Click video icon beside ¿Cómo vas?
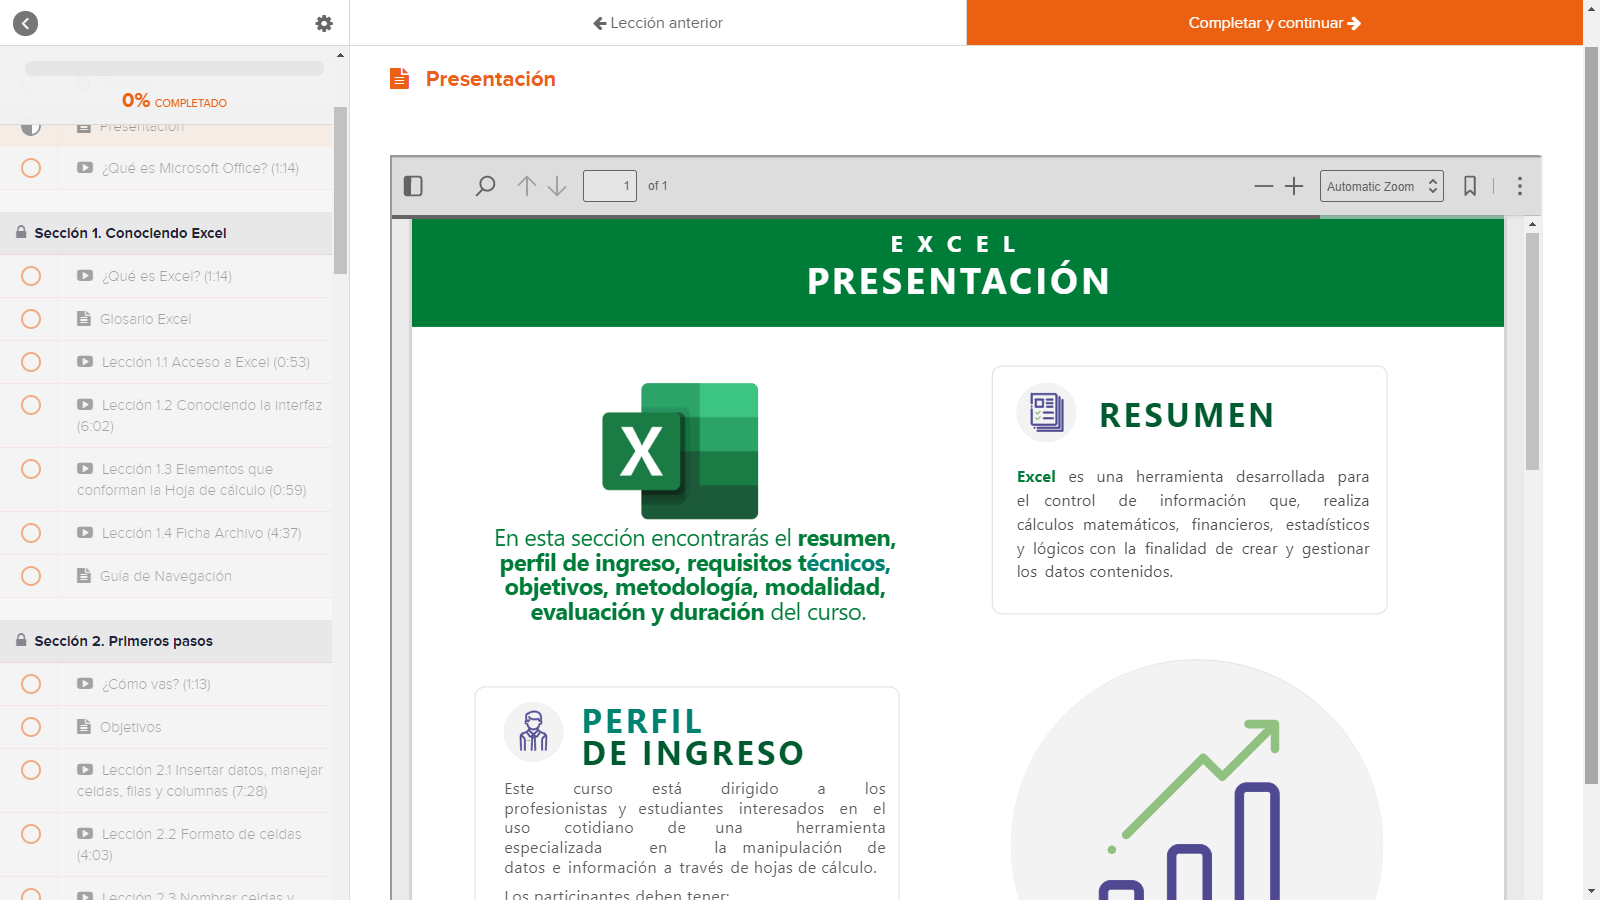This screenshot has width=1600, height=900. tap(85, 684)
